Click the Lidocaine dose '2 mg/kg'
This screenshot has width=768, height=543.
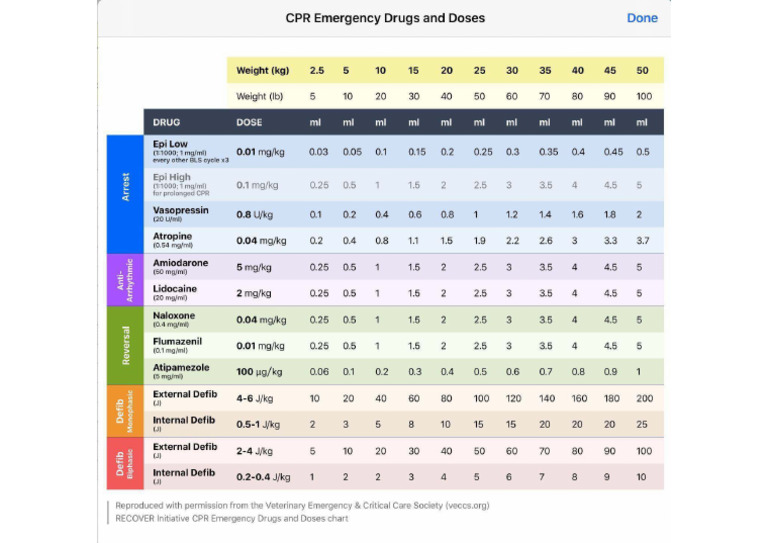(x=254, y=293)
